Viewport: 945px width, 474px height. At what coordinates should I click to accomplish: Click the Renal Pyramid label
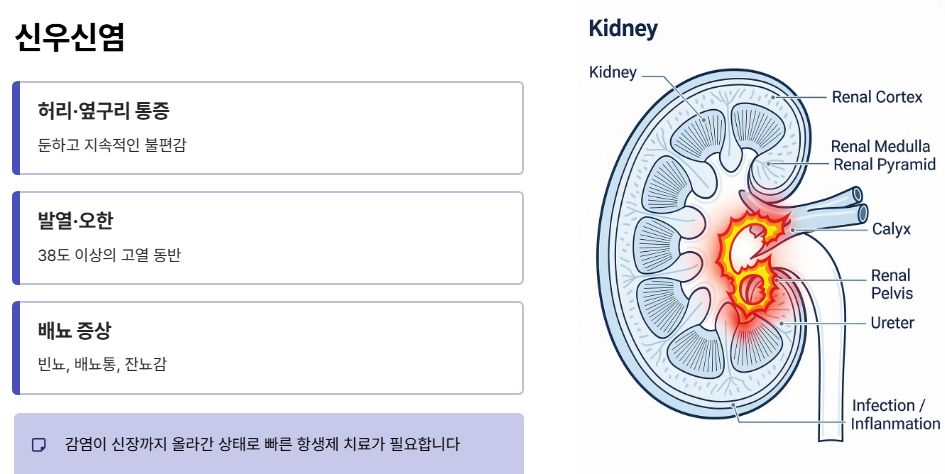[884, 164]
